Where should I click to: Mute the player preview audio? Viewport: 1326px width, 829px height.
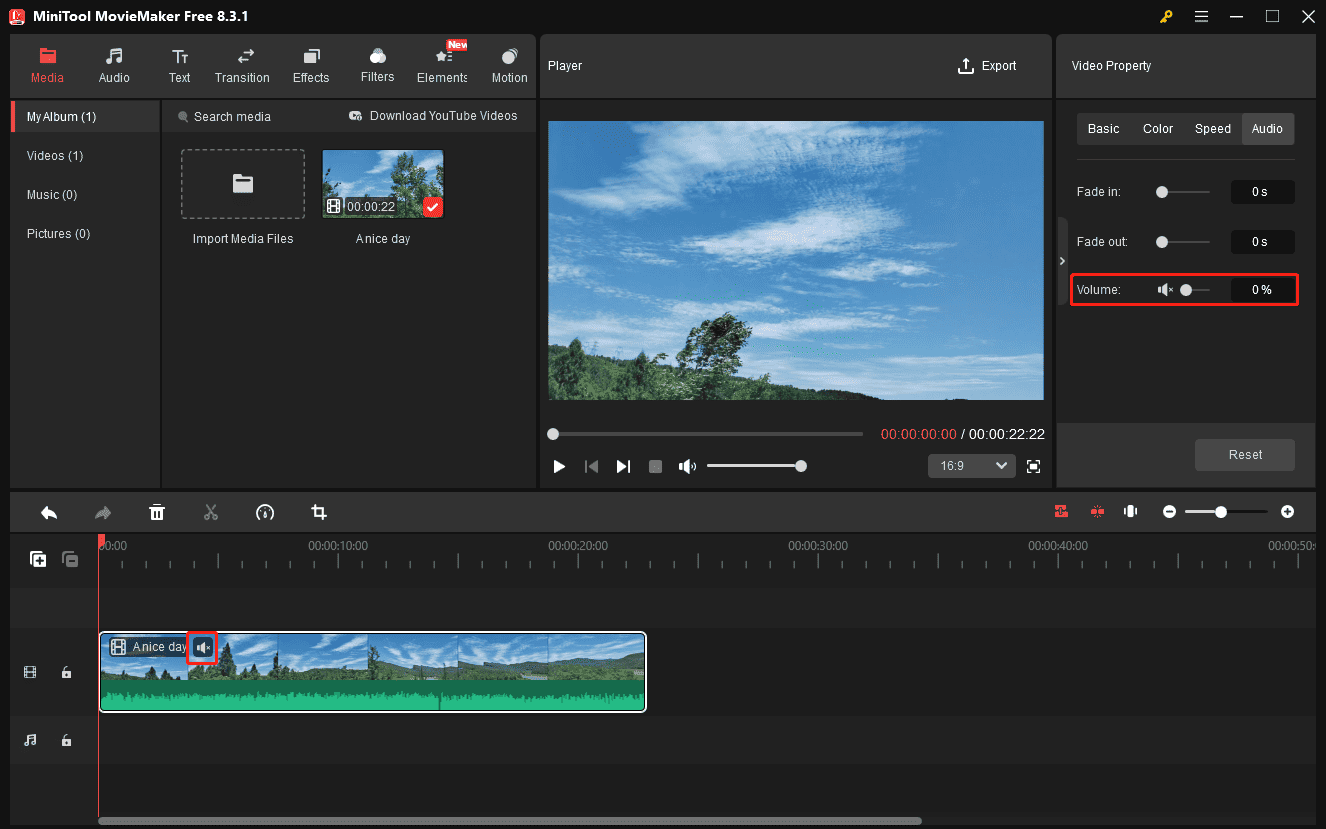click(688, 465)
